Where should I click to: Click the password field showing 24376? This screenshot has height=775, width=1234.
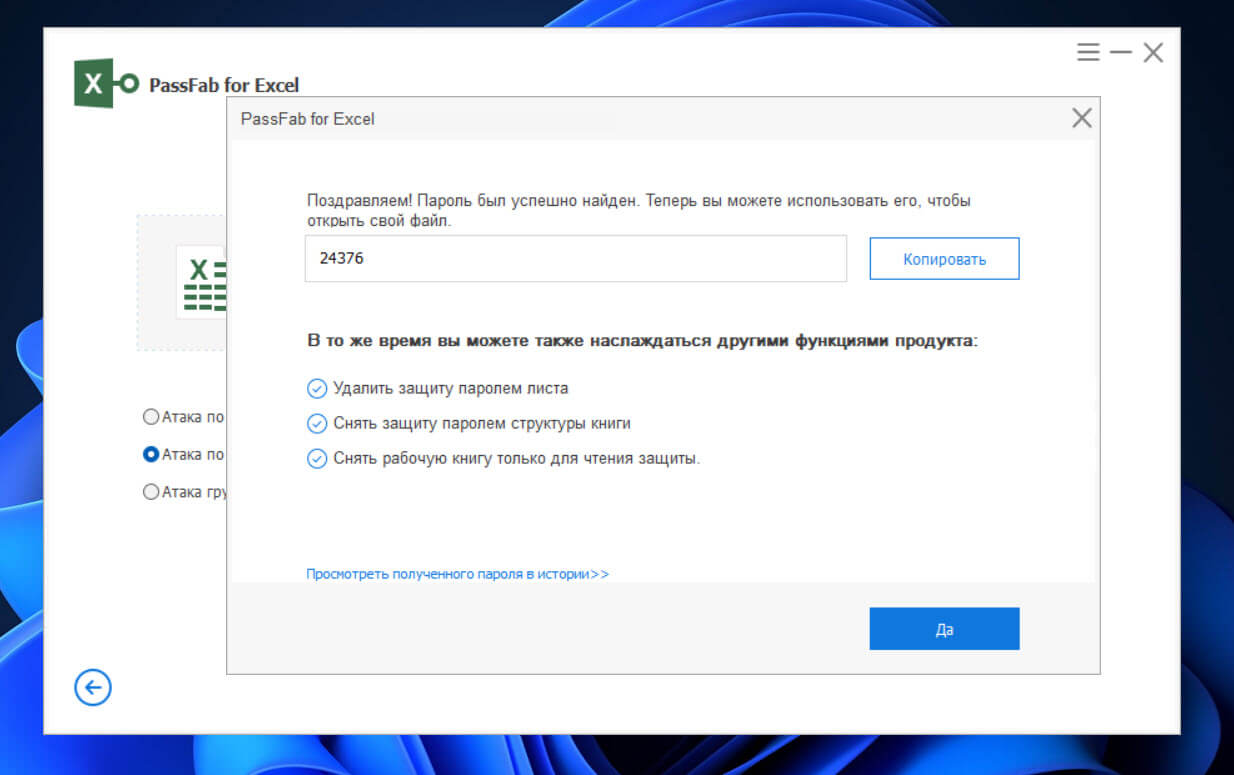(576, 258)
